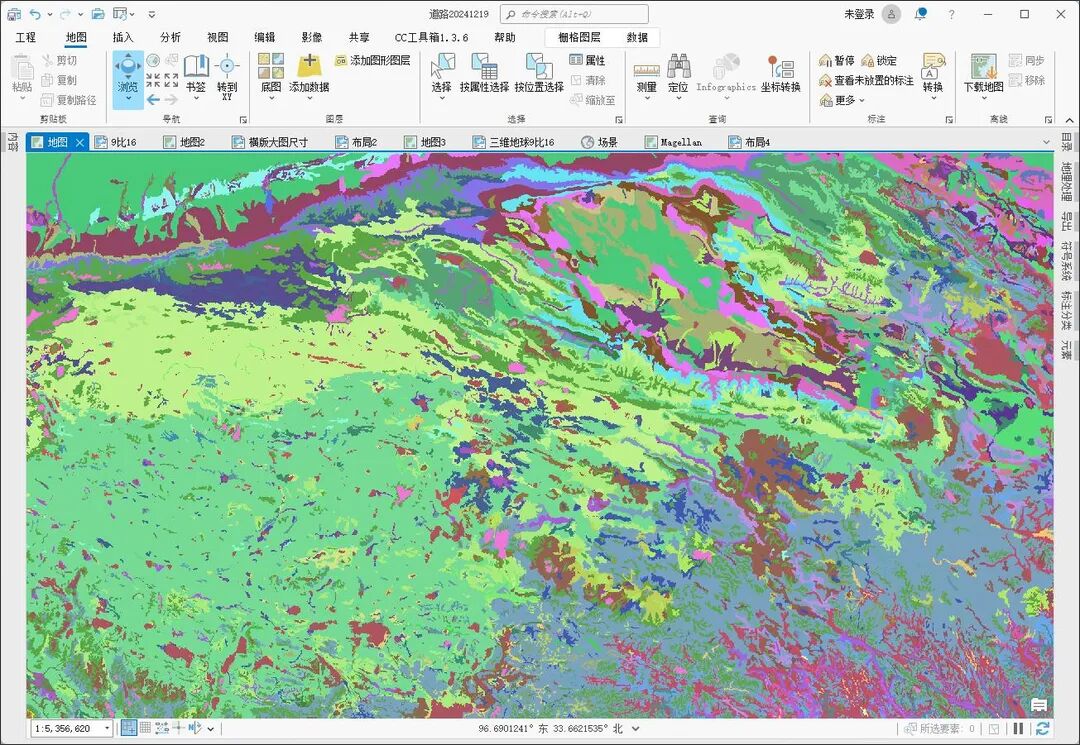The height and width of the screenshot is (745, 1080).
Task: Open the 地理处理 (Geoprocessing) side pane tab
Action: 1066,182
